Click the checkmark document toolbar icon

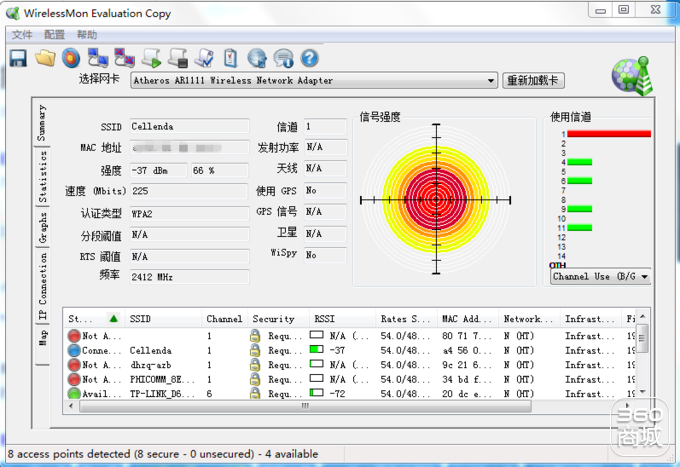(204, 58)
